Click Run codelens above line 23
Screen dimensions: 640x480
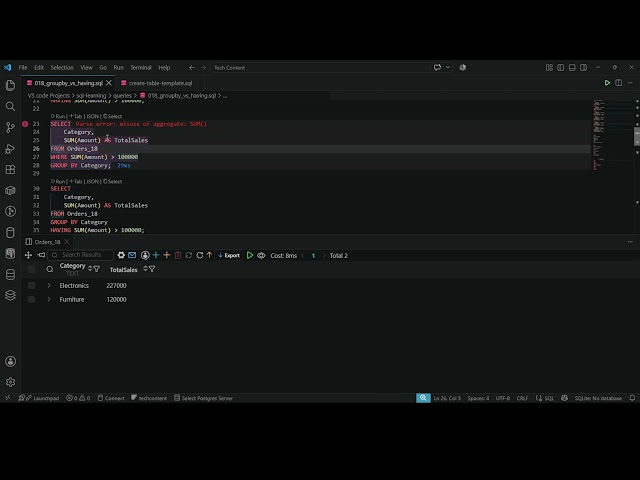tap(58, 116)
